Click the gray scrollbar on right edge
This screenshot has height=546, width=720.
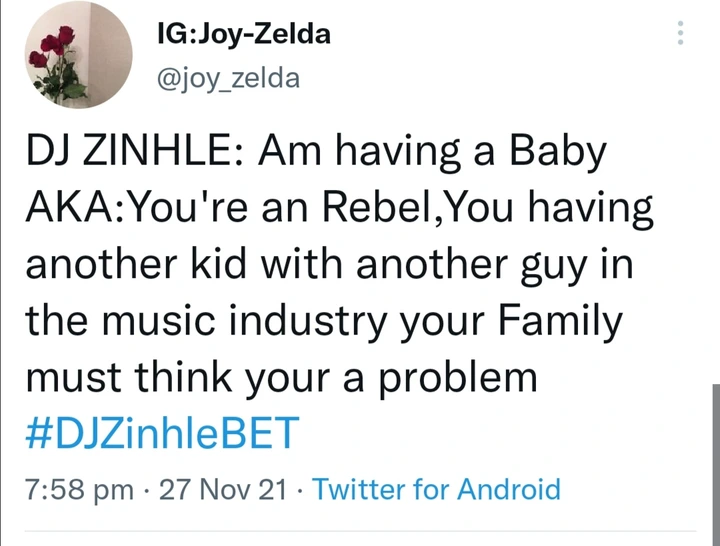point(716,465)
